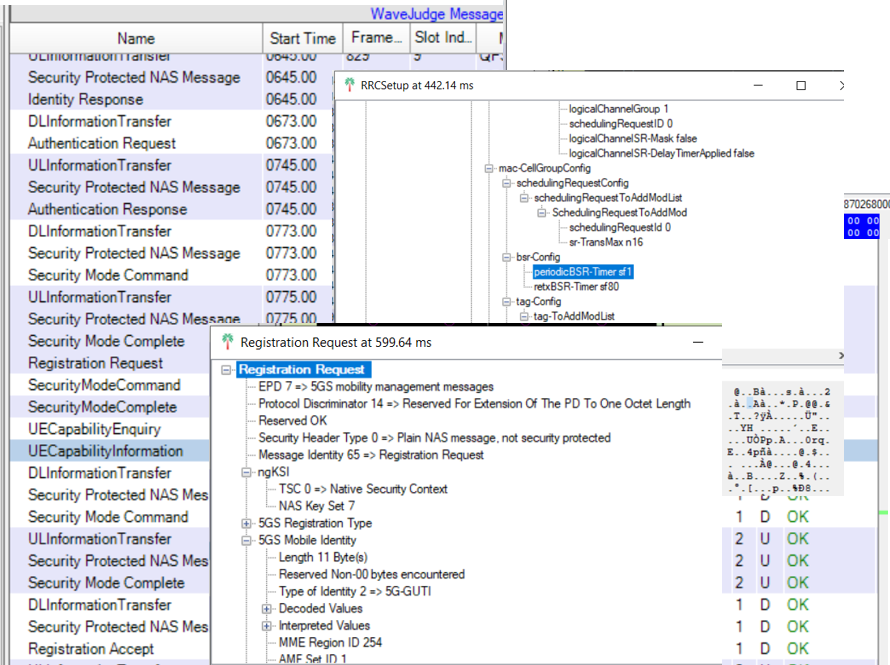Minimize the RRCSetup message window
890x665 pixels.
coord(755,86)
